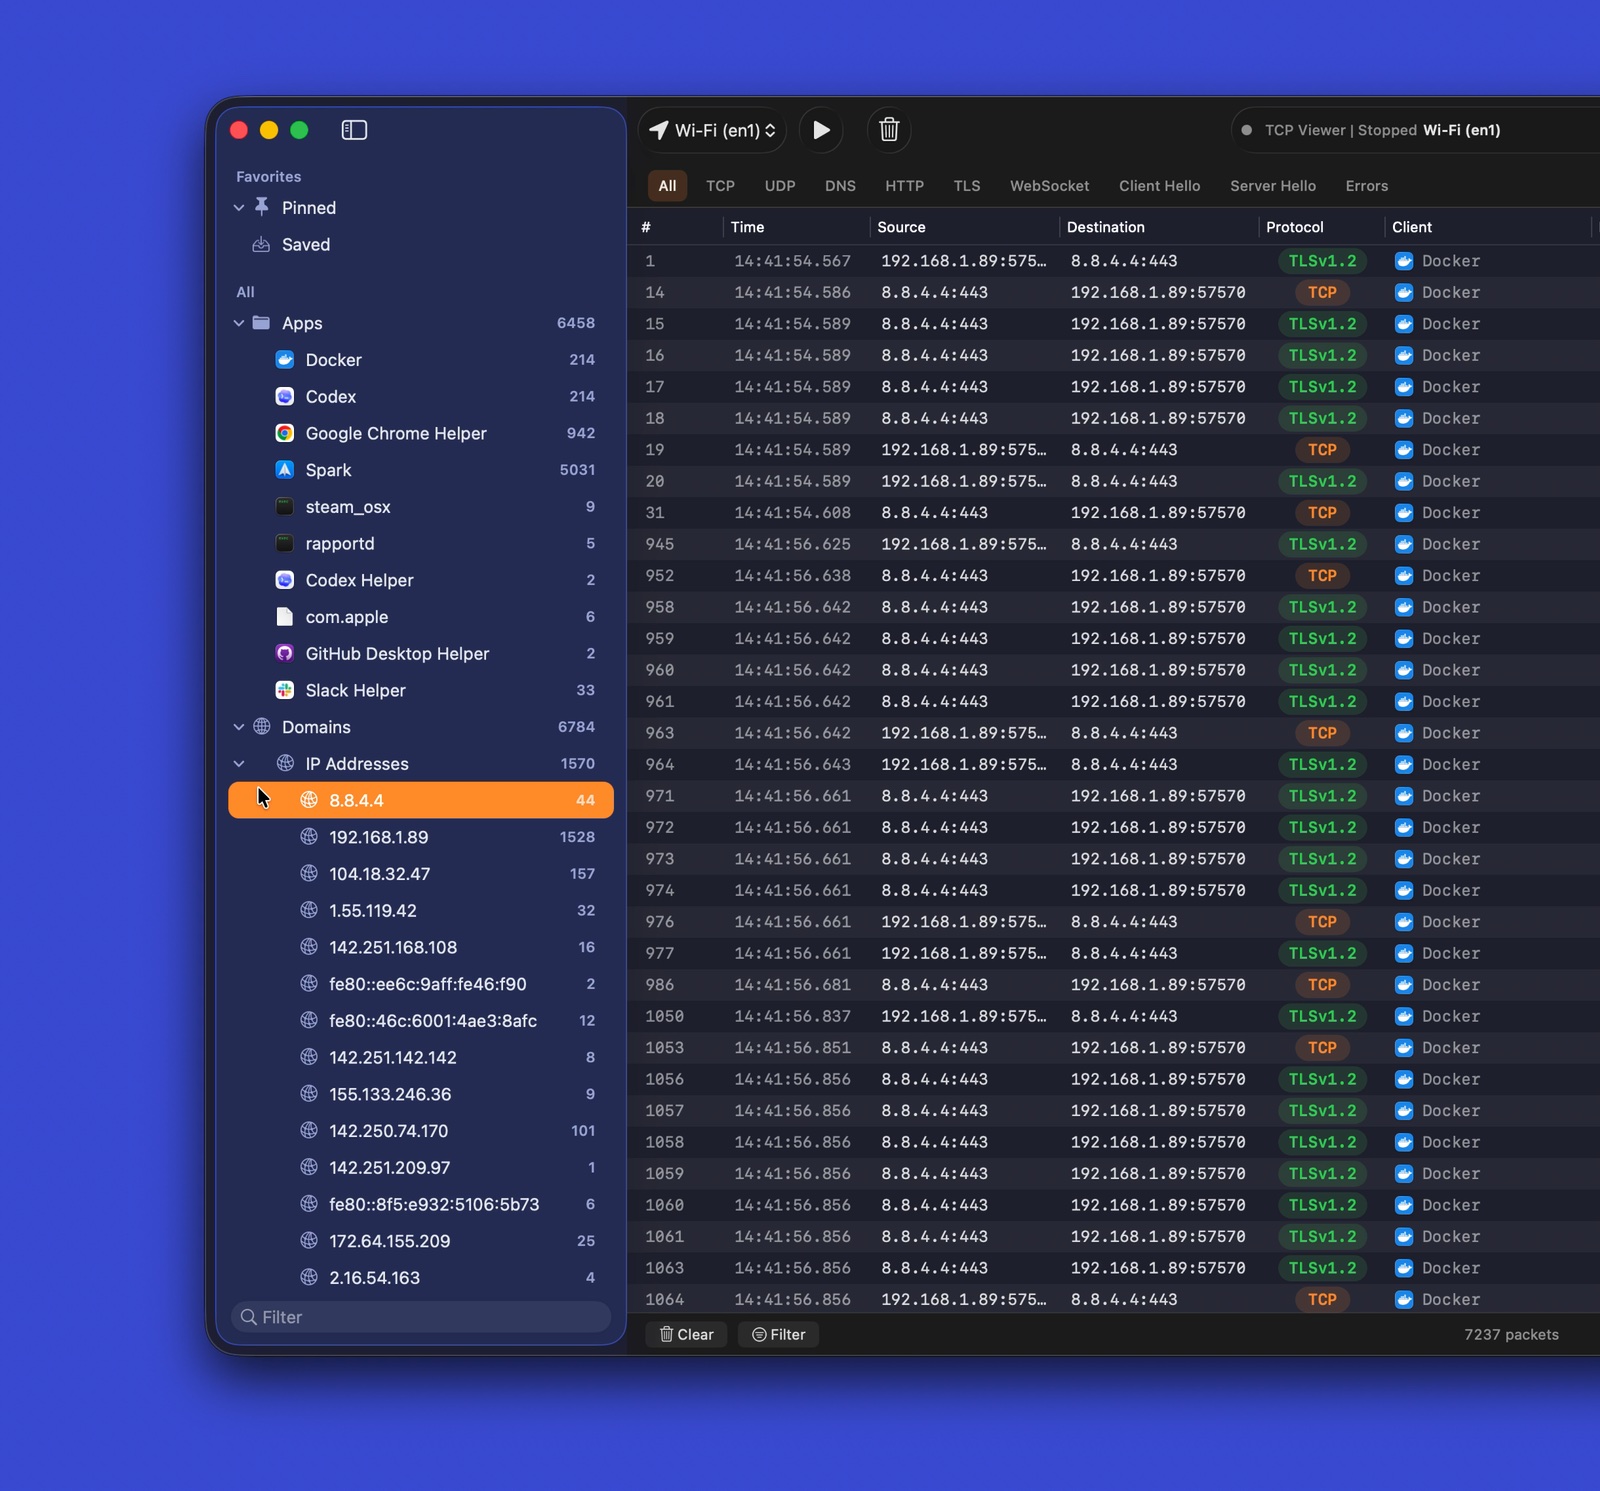Collapse the IP Addresses chevron

(x=239, y=764)
